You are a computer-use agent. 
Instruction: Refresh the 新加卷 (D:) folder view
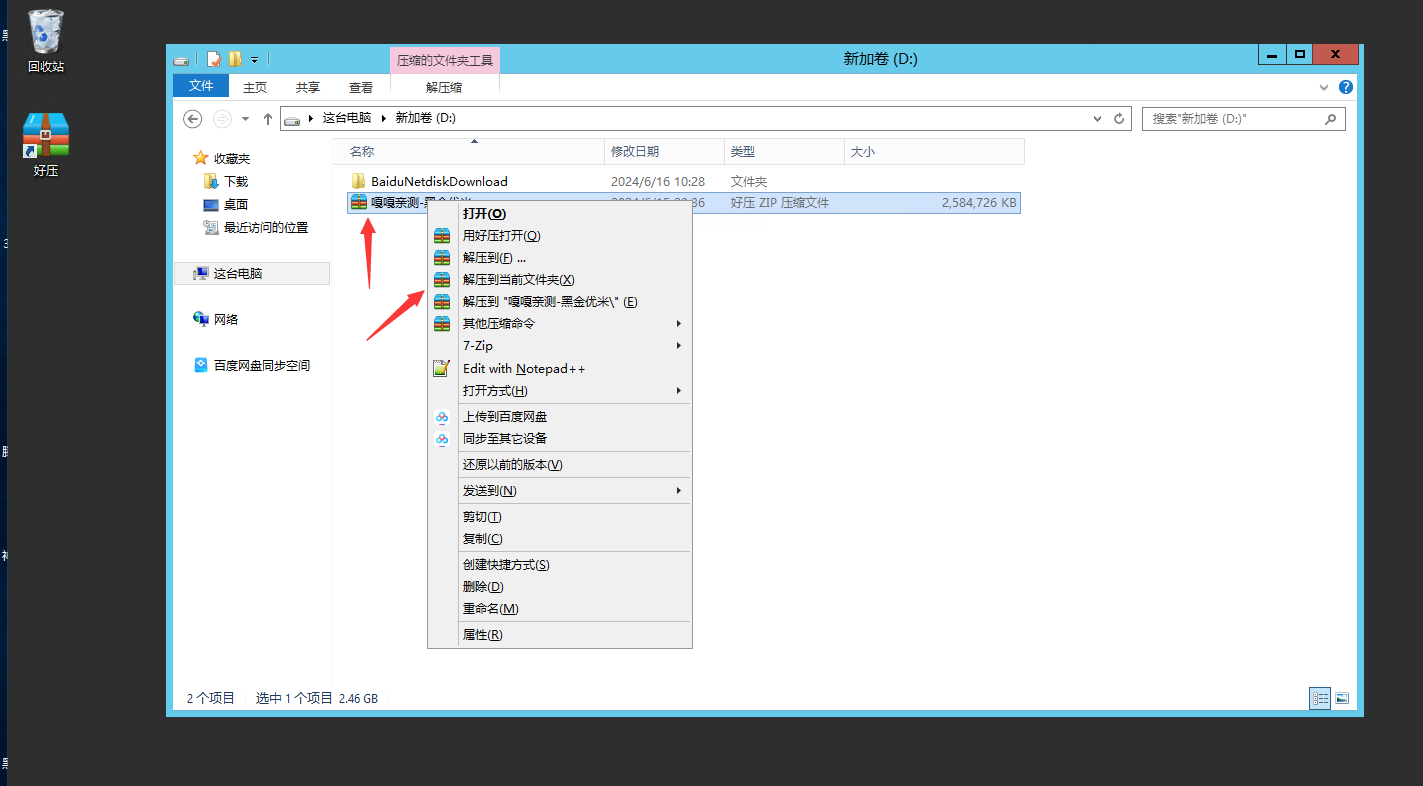pyautogui.click(x=1119, y=118)
